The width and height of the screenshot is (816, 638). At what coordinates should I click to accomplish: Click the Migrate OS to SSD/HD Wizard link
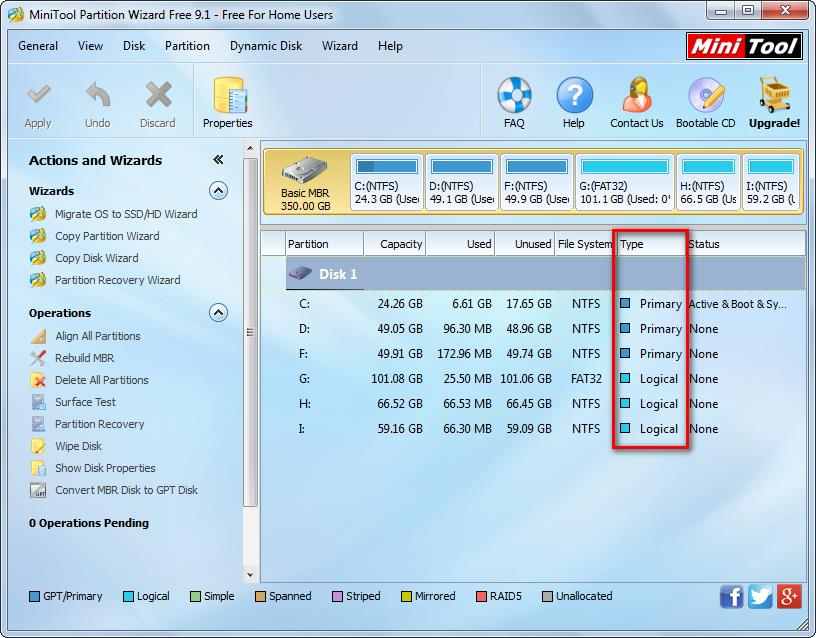tap(126, 214)
